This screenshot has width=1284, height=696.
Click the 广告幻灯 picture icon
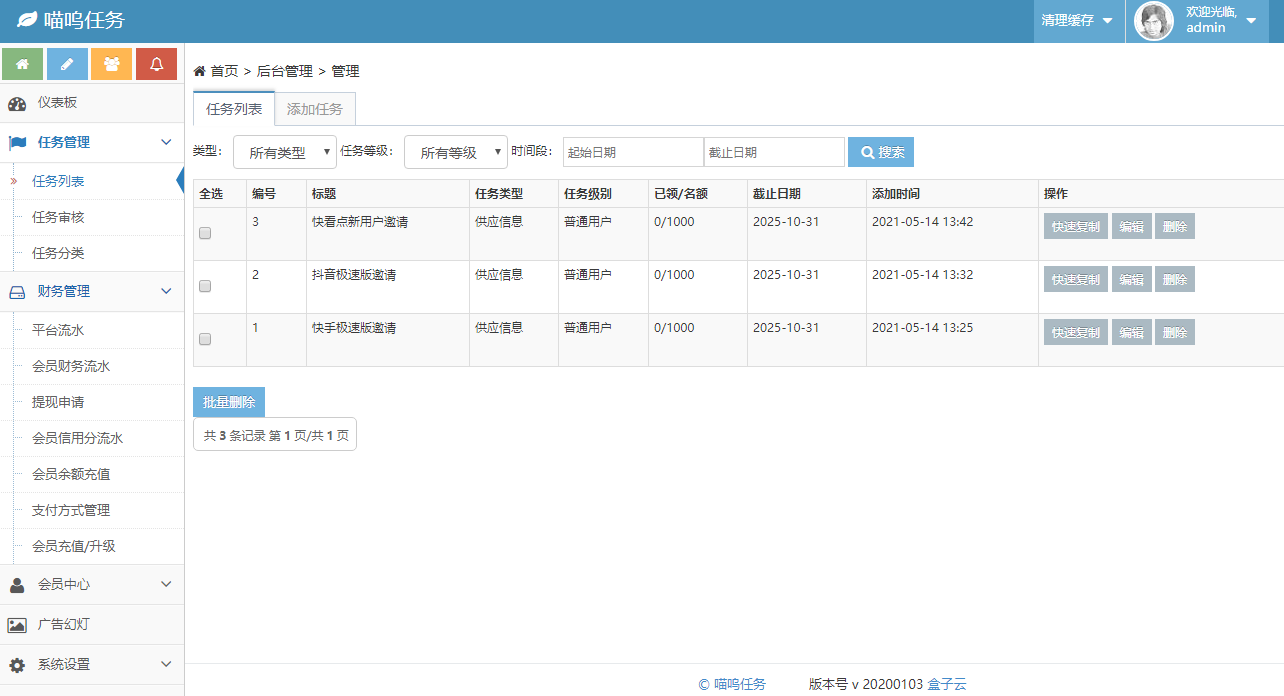tap(17, 625)
